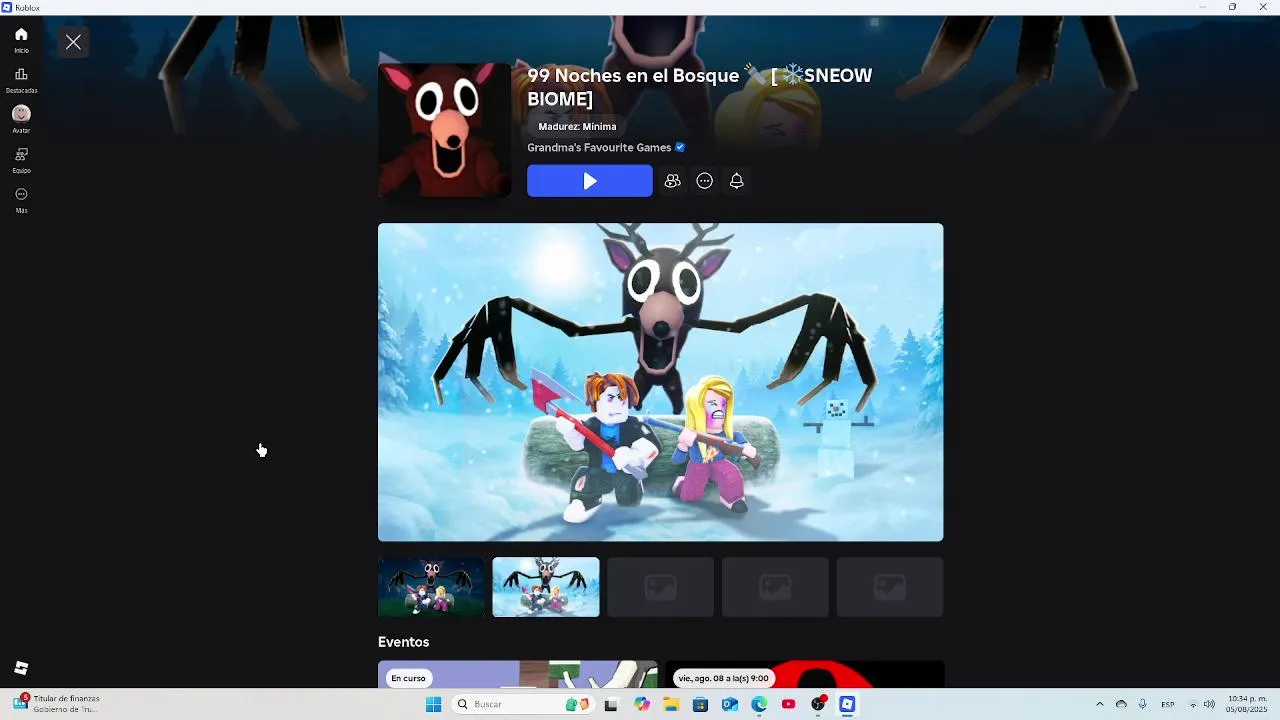
Task: Open the Windows Start menu
Action: point(433,704)
